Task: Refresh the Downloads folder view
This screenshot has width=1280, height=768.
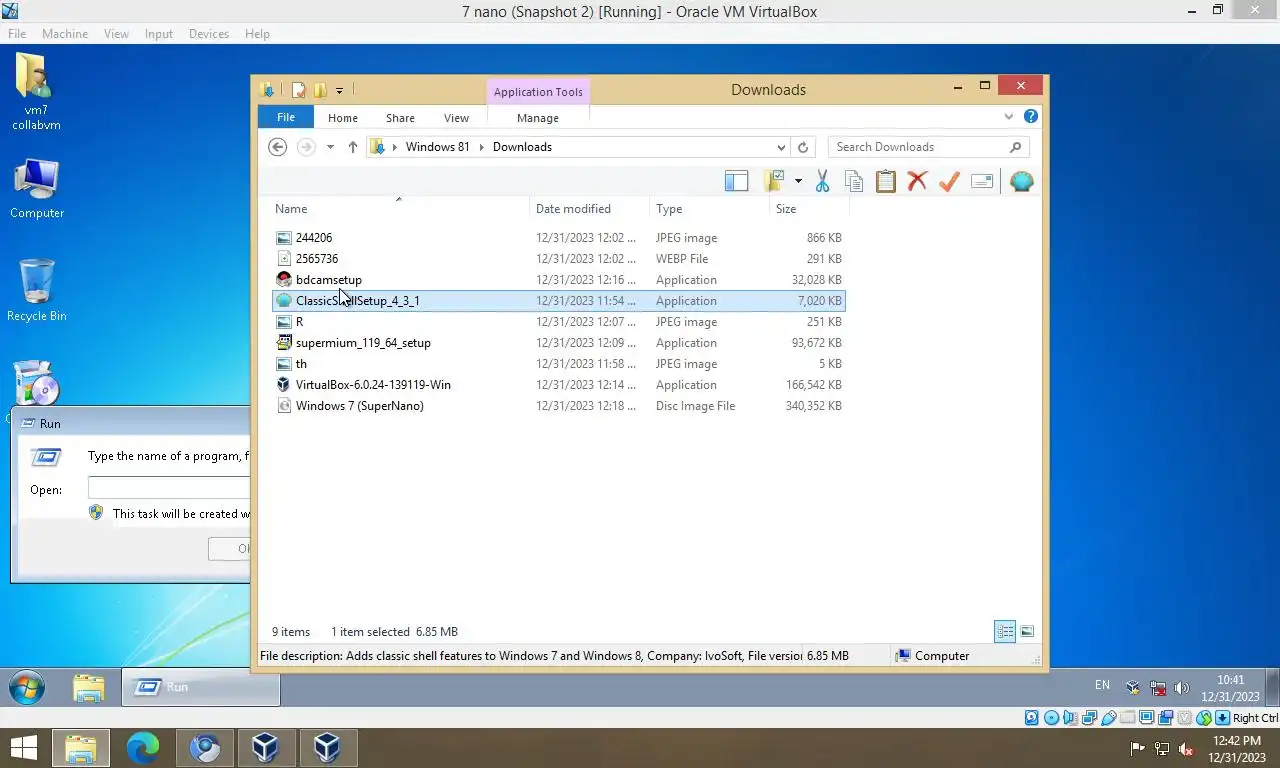Action: 802,147
